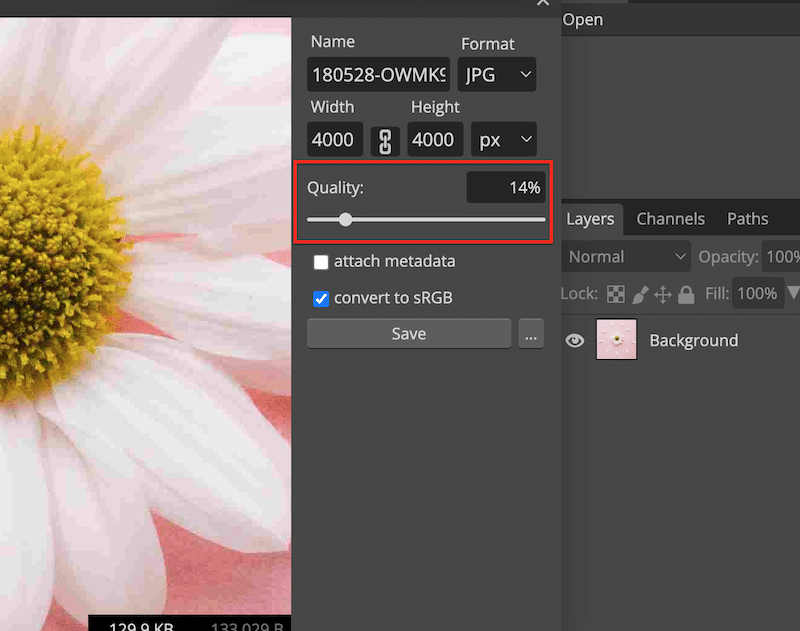The image size is (800, 631).
Task: Switch to the Channels tab
Action: tap(670, 219)
